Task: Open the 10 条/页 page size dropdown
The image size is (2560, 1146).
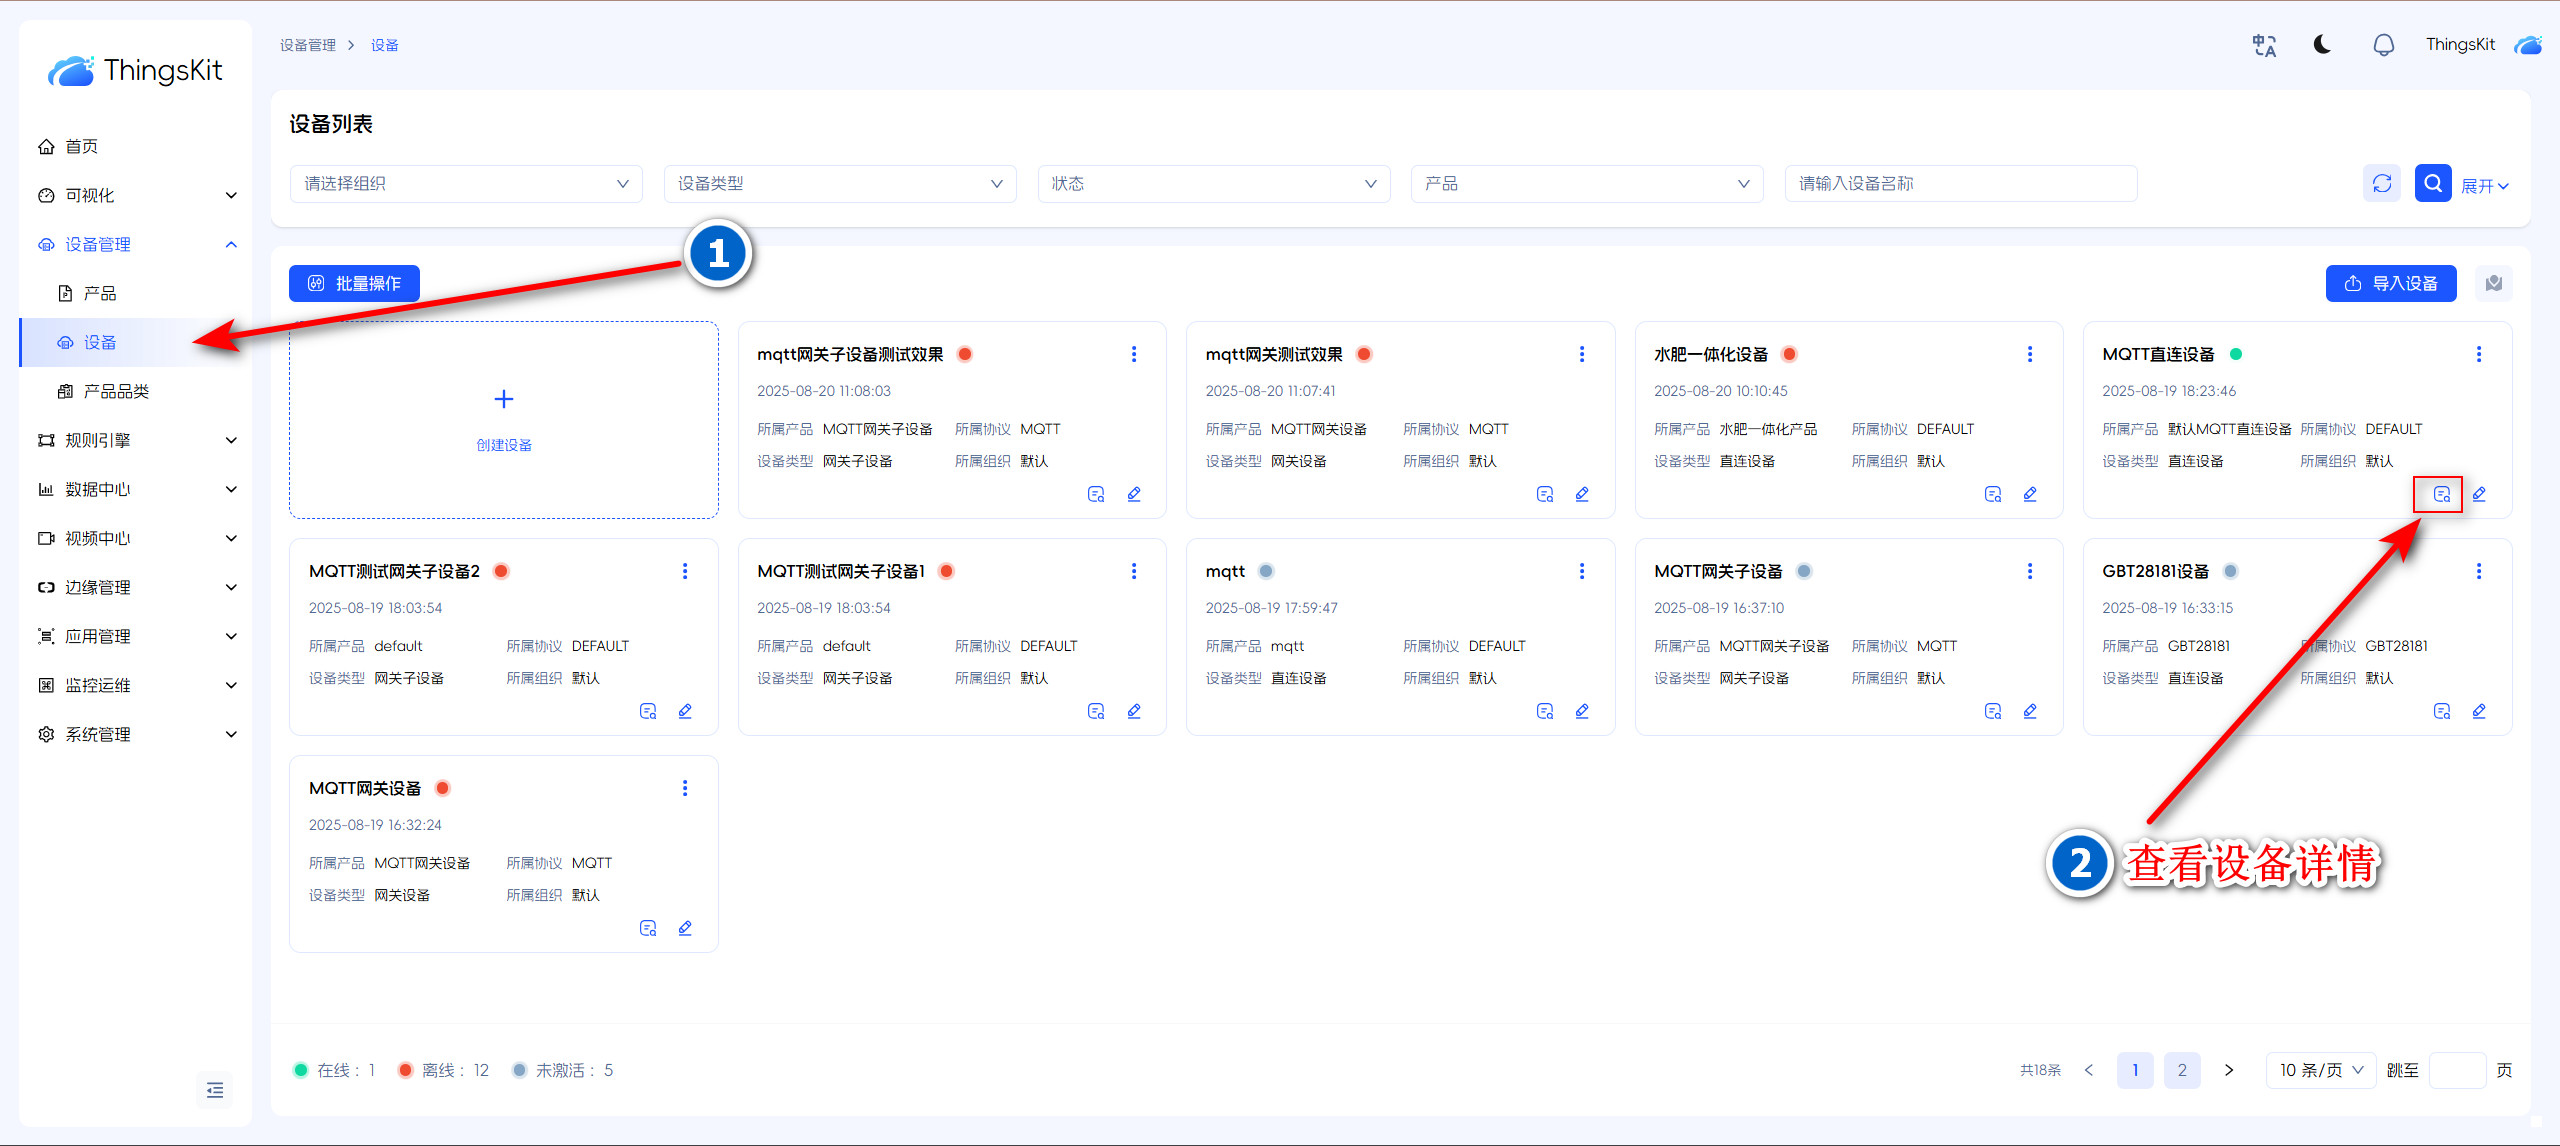Action: point(2320,1070)
